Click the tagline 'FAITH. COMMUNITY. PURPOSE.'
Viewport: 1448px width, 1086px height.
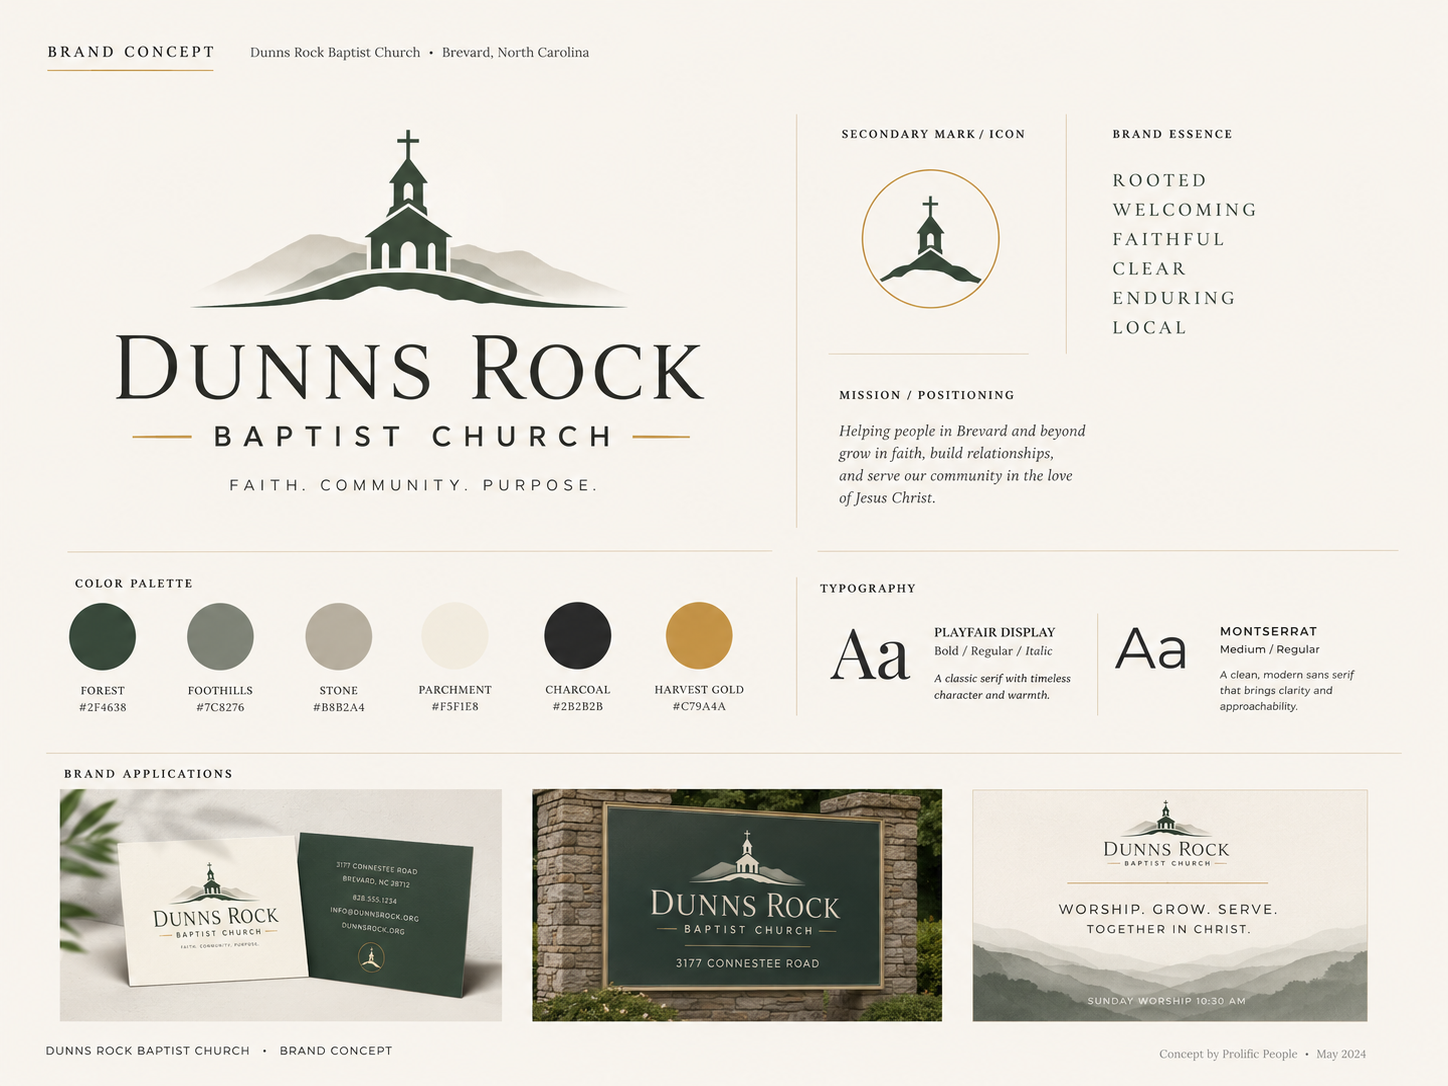click(x=413, y=485)
